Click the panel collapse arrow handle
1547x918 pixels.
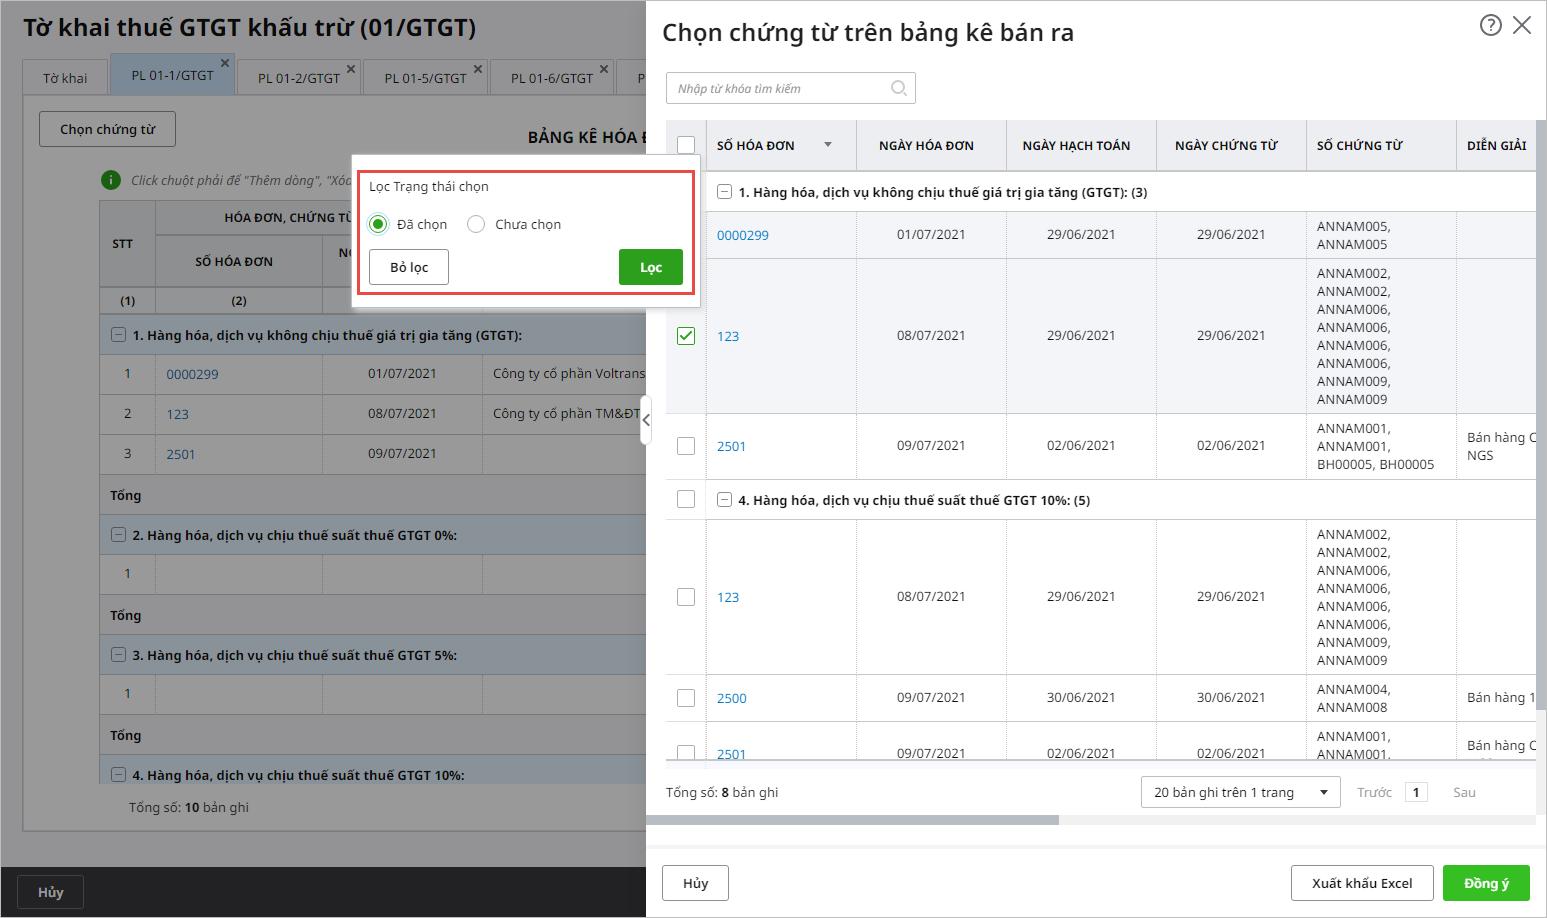[646, 420]
